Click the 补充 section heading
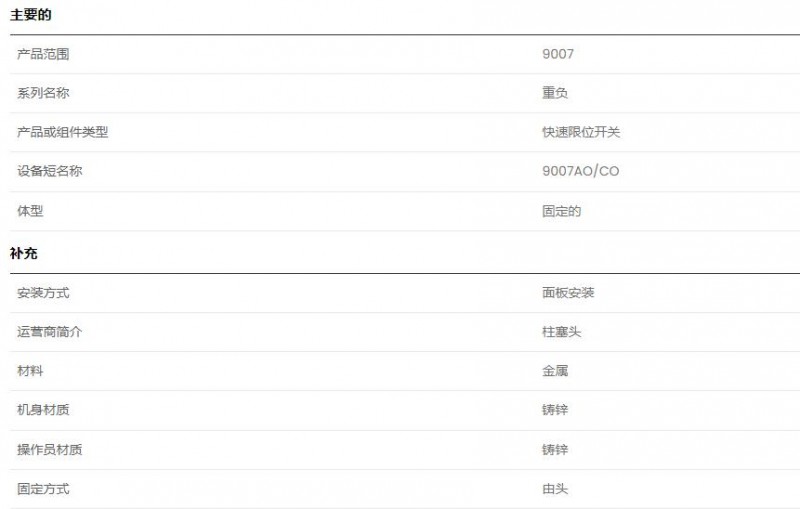 pos(23,253)
